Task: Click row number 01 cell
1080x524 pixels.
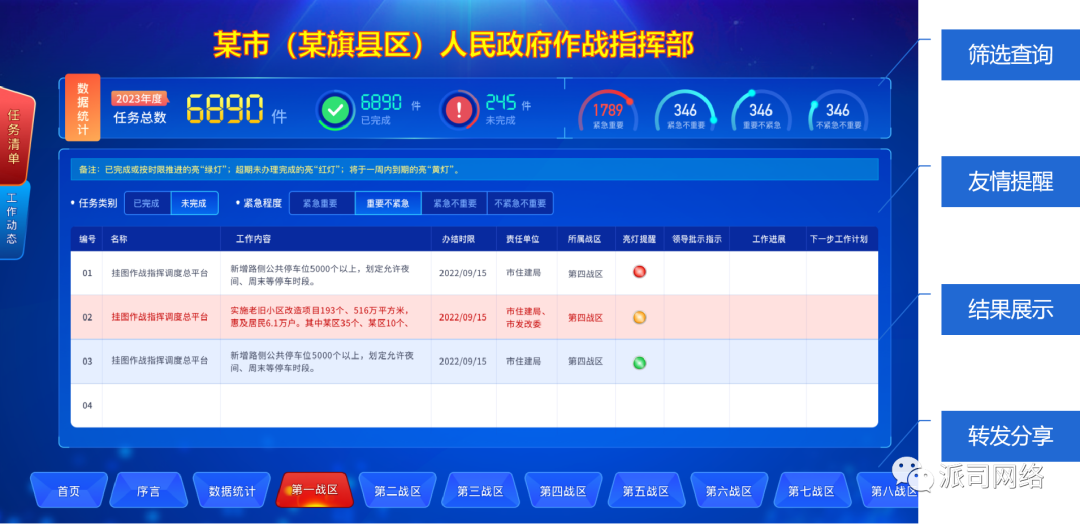Action: (x=87, y=273)
